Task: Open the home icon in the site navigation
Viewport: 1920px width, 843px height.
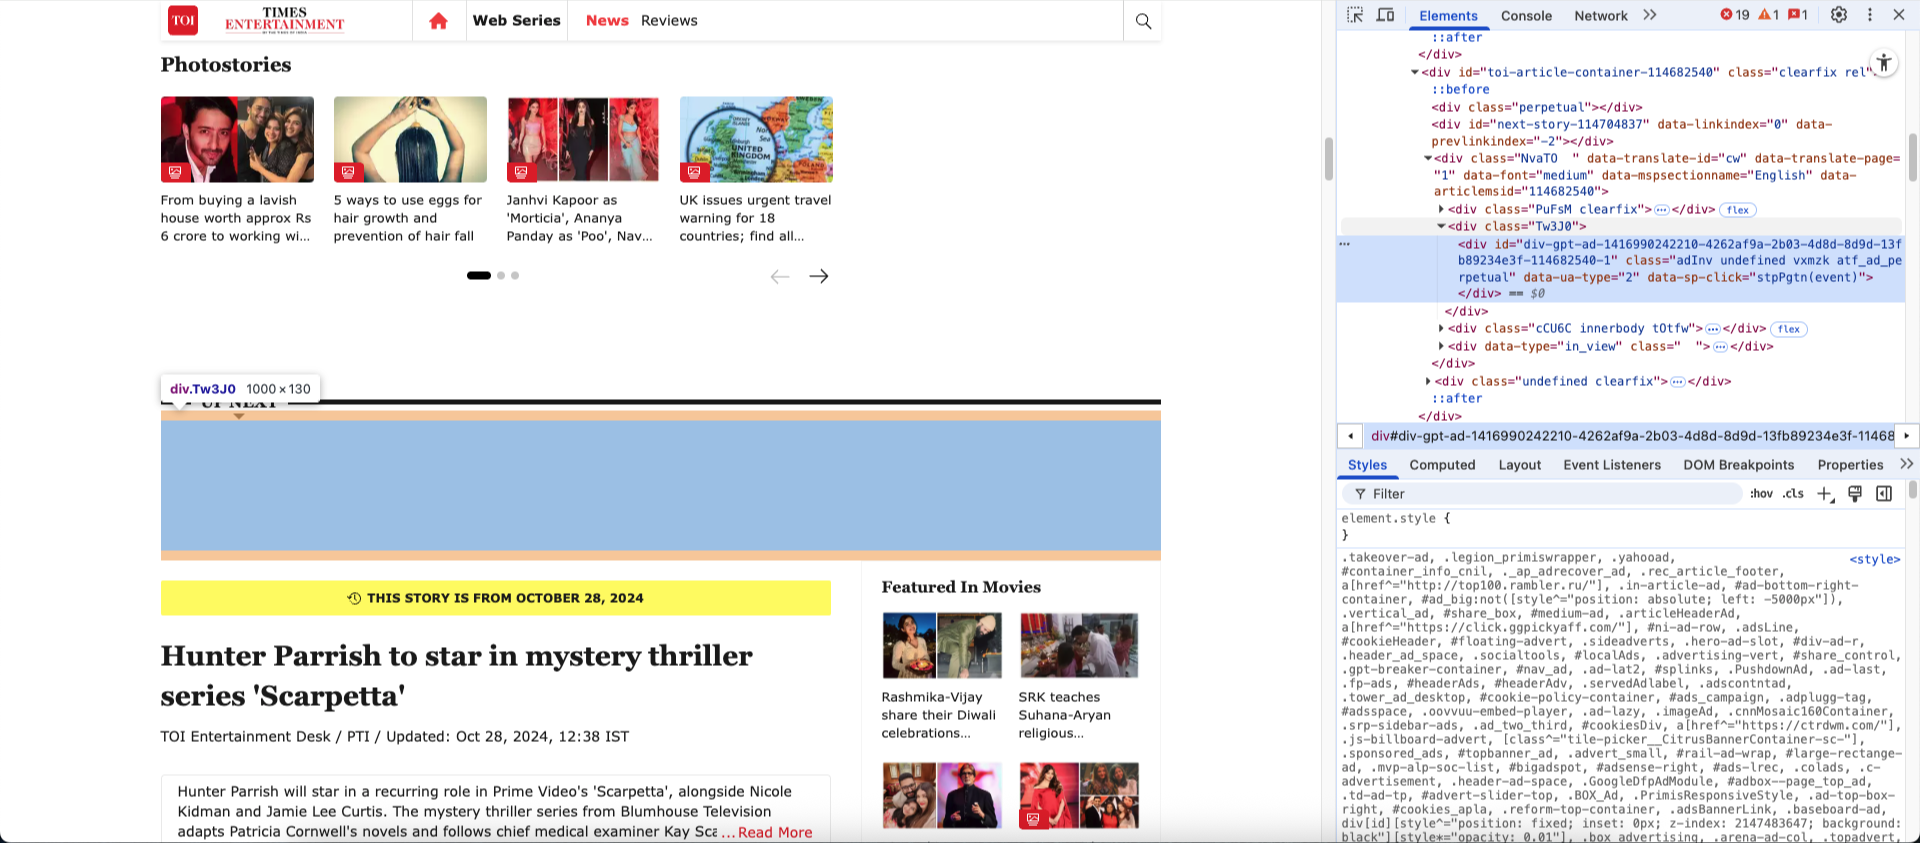Action: (x=438, y=21)
